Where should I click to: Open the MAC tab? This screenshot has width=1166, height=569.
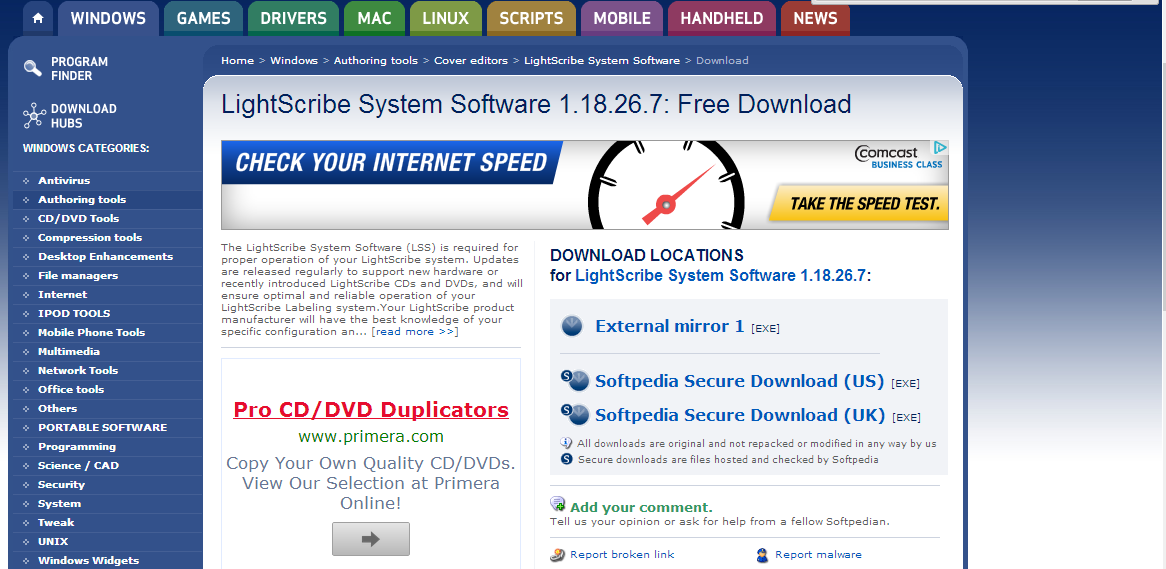[x=374, y=19]
